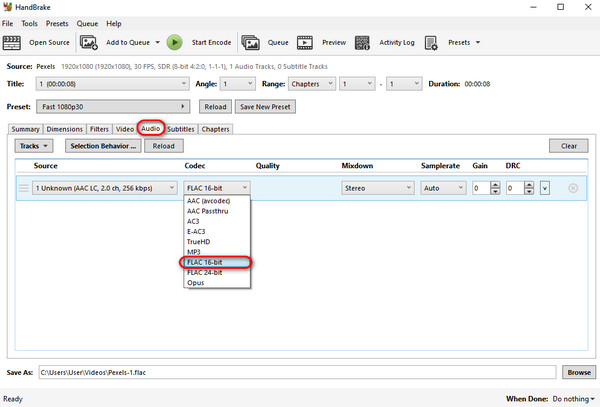Open the start chapter dropdown
This screenshot has height=407, width=600.
click(x=357, y=84)
